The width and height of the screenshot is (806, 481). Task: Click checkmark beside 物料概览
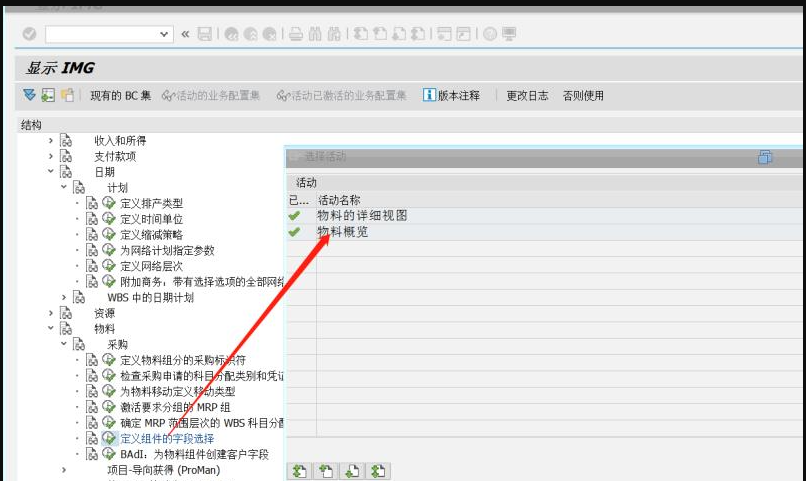click(x=295, y=232)
